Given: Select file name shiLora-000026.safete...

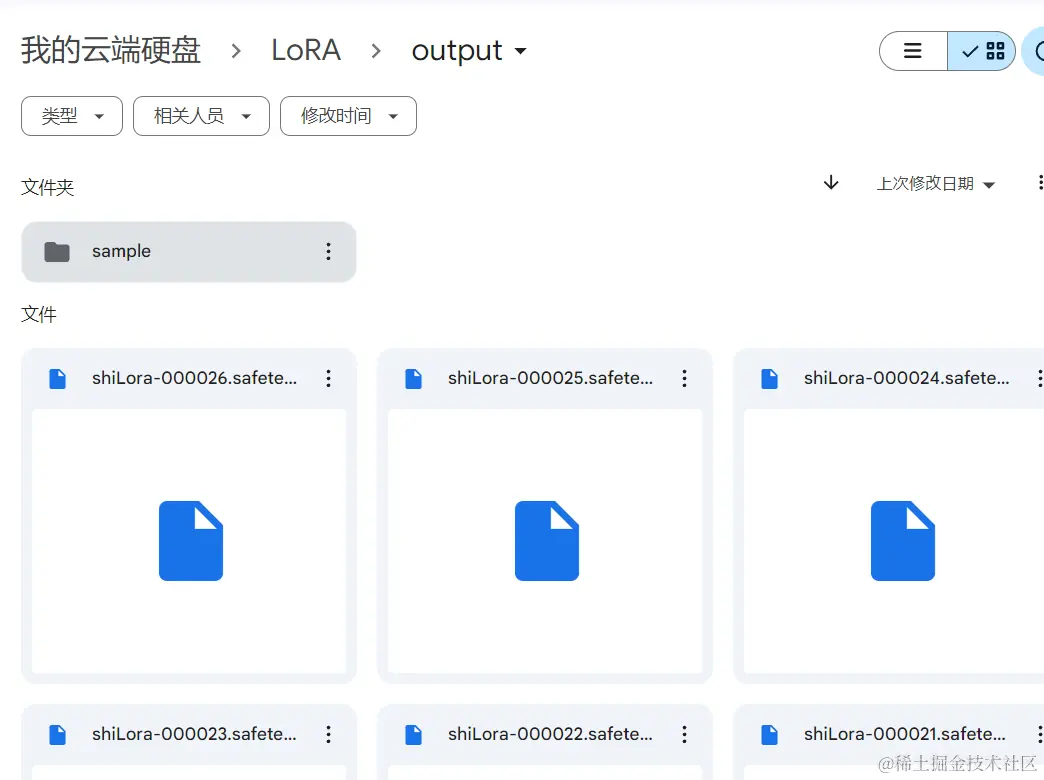Looking at the screenshot, I should click(x=194, y=378).
